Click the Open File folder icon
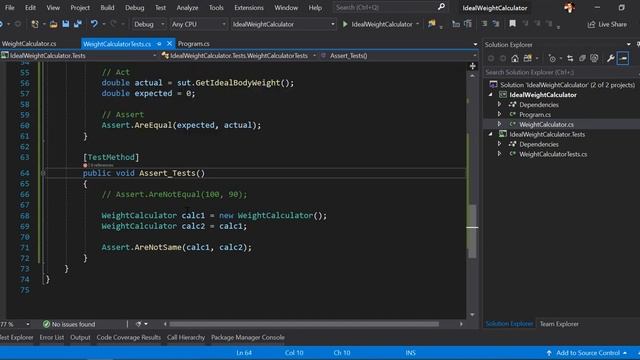 pos(53,24)
